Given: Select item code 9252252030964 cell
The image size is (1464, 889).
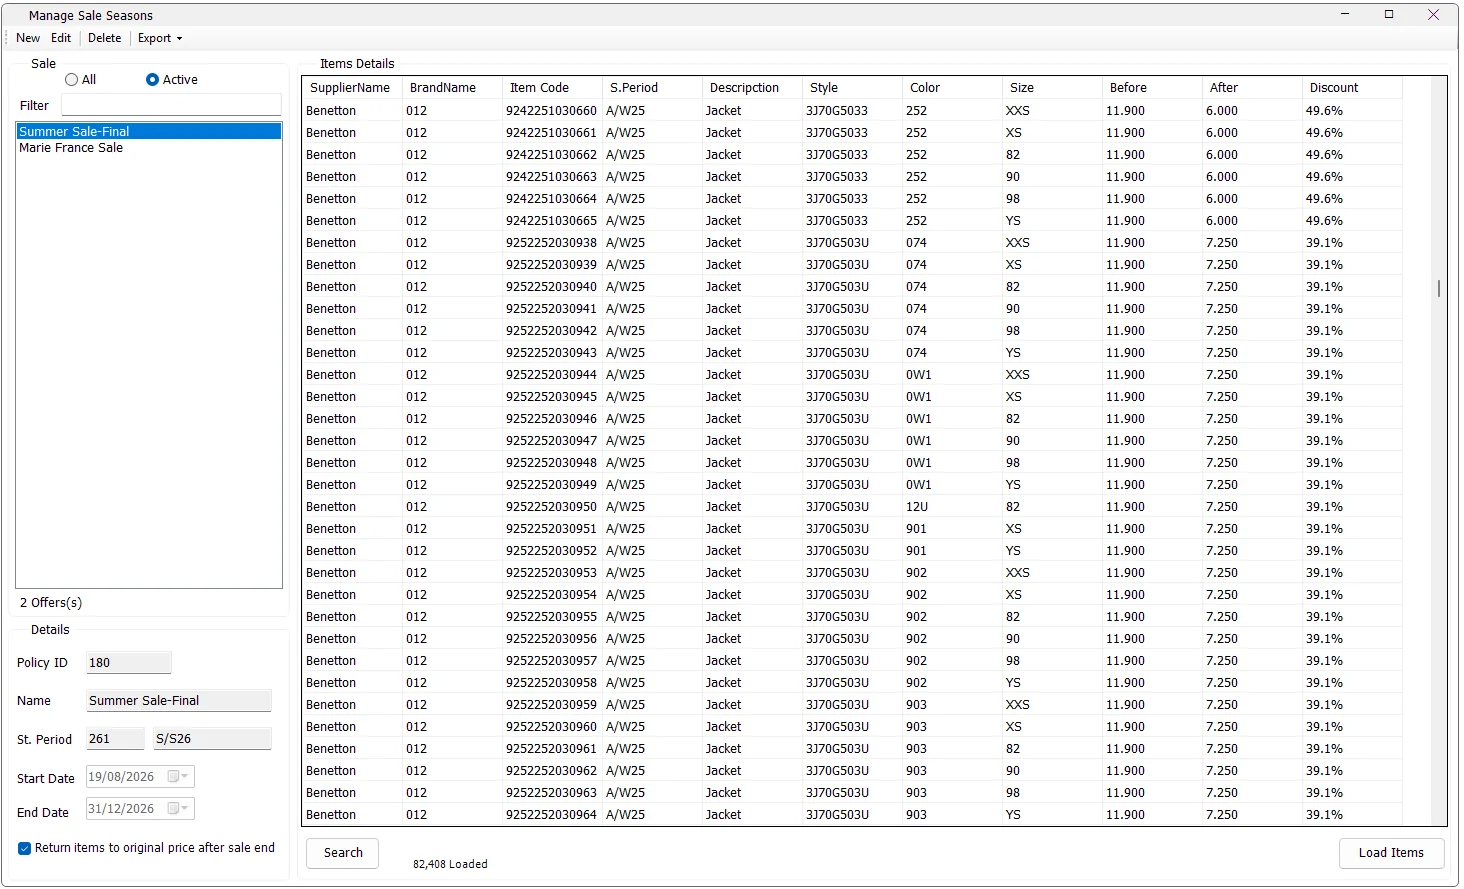Looking at the screenshot, I should pyautogui.click(x=551, y=815).
